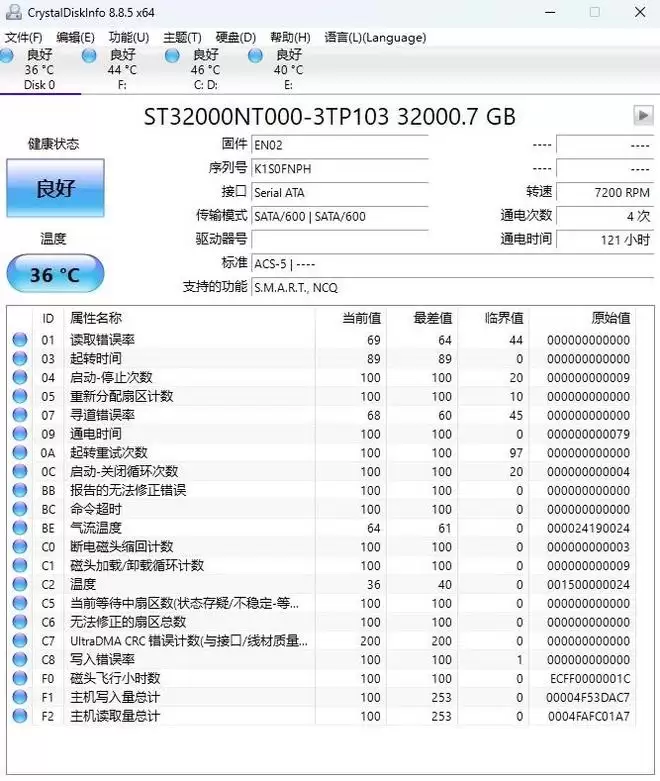Select Disk 0 status orb at 36 °C
This screenshot has width=660, height=781.
click(8, 55)
